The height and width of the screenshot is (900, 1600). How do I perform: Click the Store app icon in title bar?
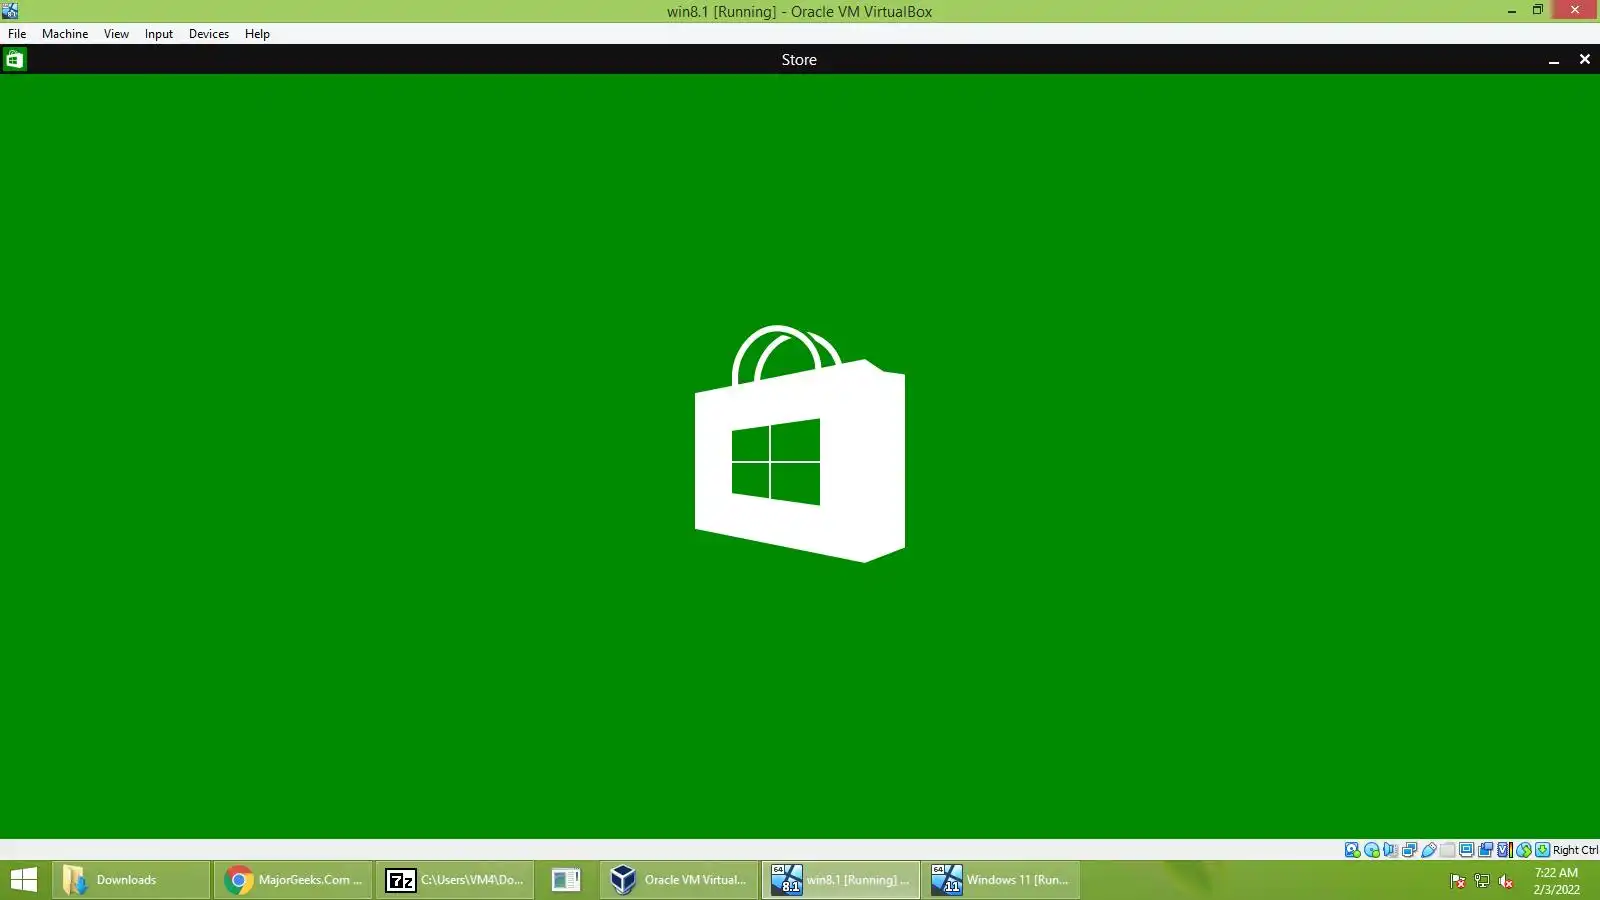[14, 60]
